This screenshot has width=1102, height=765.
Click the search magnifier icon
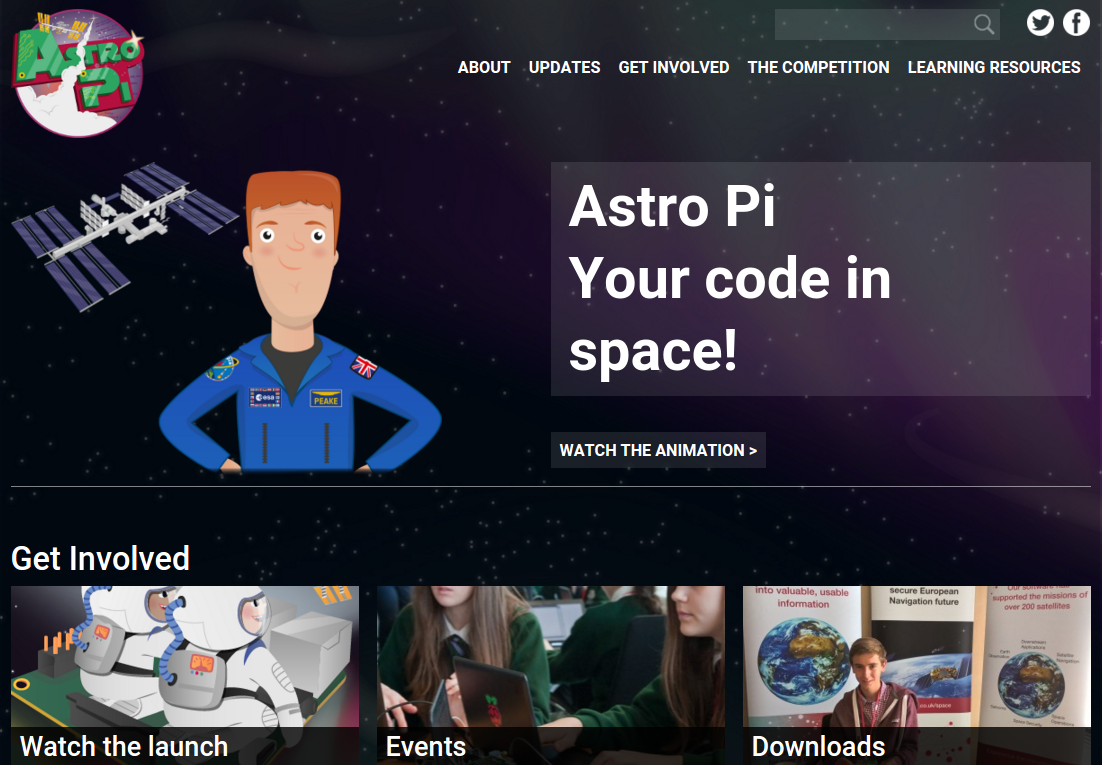(984, 25)
